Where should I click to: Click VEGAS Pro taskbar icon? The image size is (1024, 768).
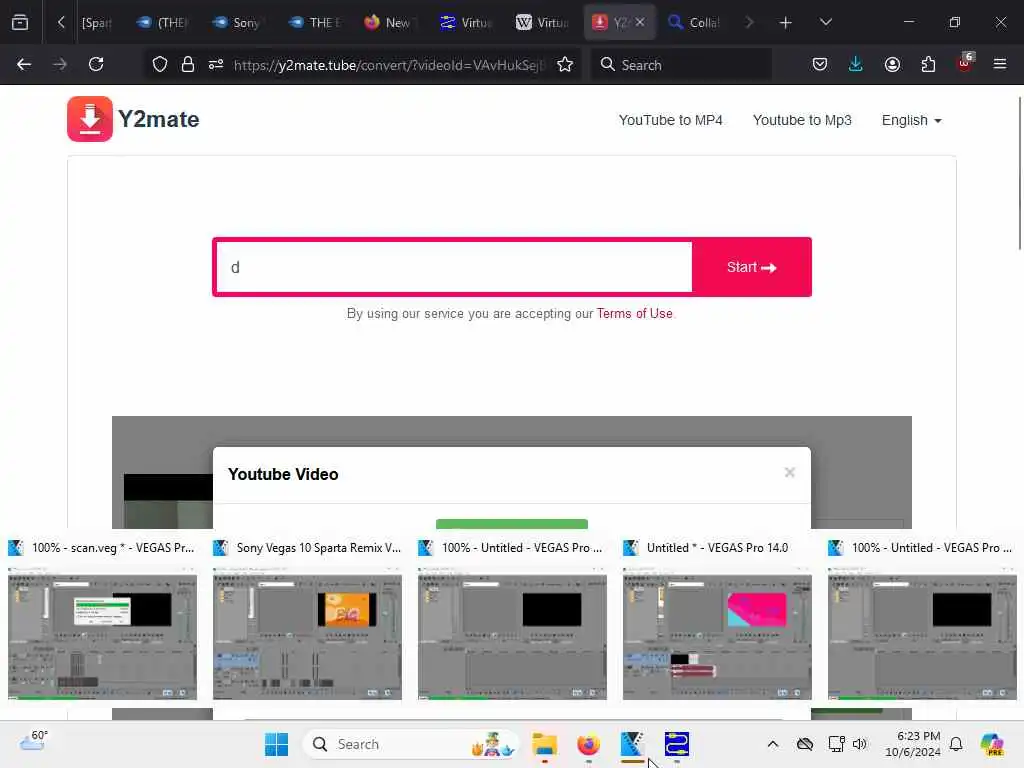[632, 744]
